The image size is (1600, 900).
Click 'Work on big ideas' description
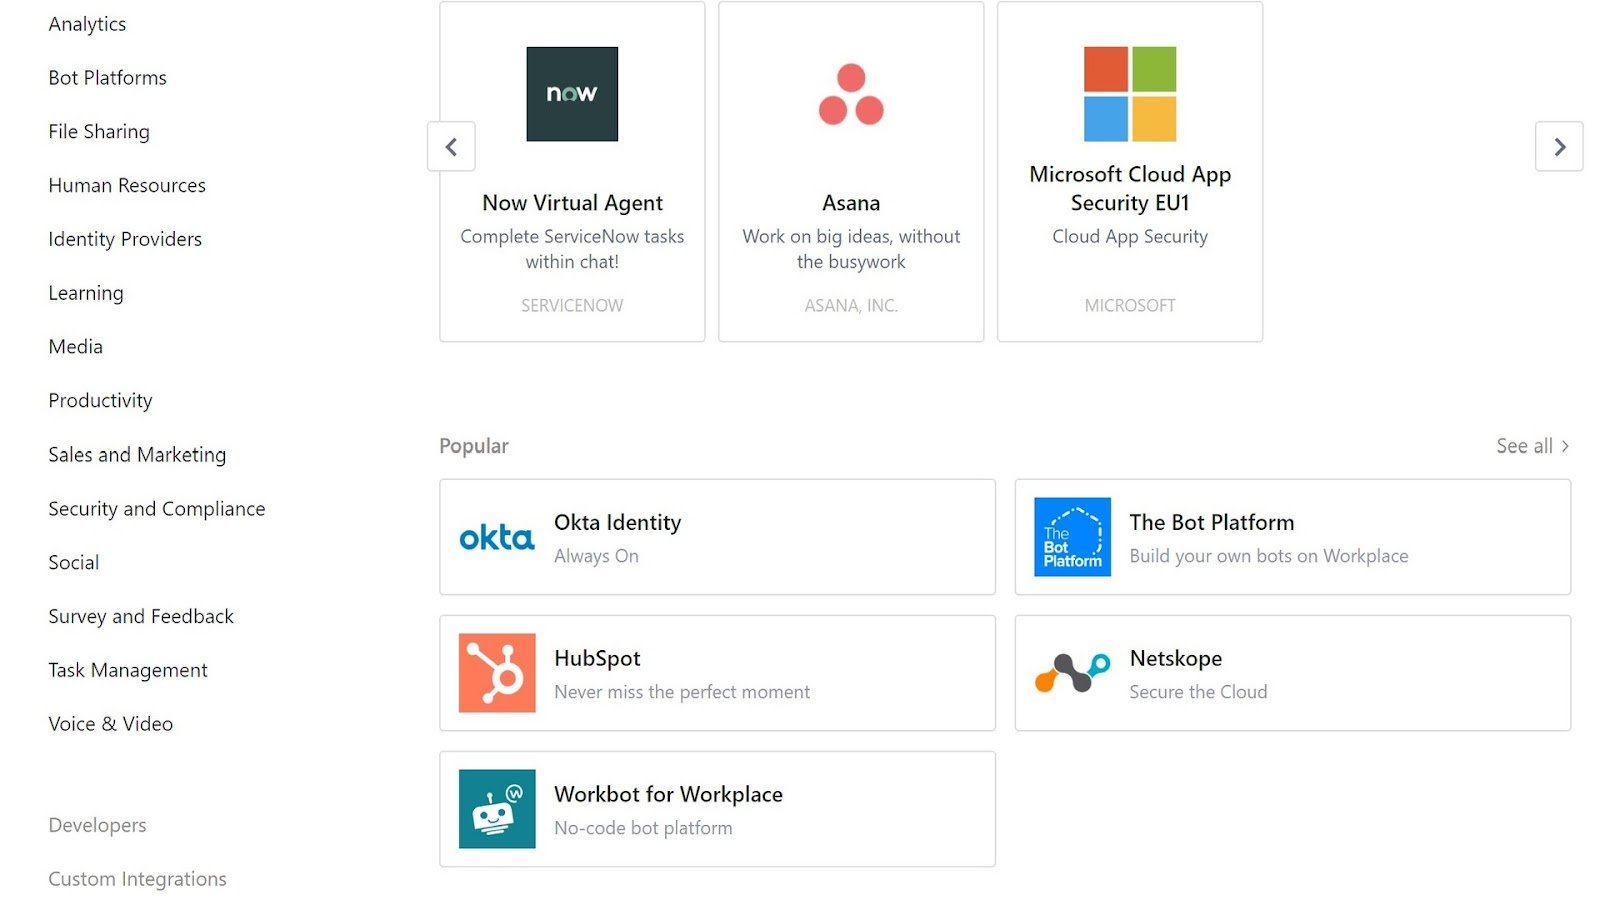pyautogui.click(x=851, y=249)
